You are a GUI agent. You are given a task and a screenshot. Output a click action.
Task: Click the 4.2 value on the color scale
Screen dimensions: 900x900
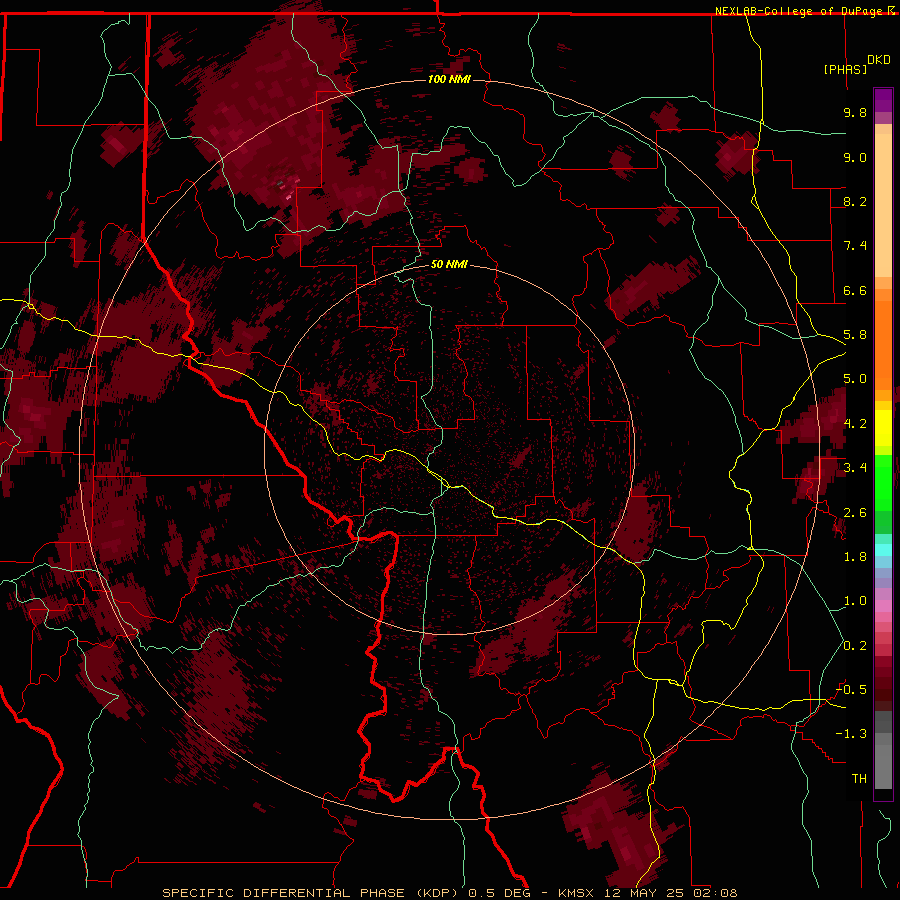tap(855, 424)
